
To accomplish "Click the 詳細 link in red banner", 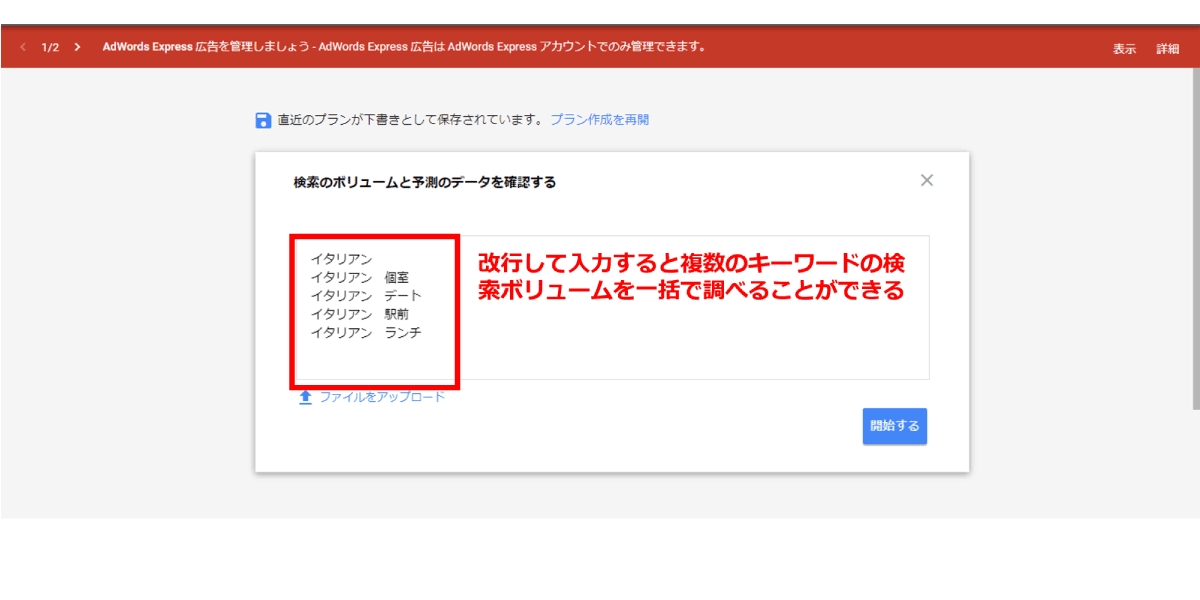I will click(1168, 48).
